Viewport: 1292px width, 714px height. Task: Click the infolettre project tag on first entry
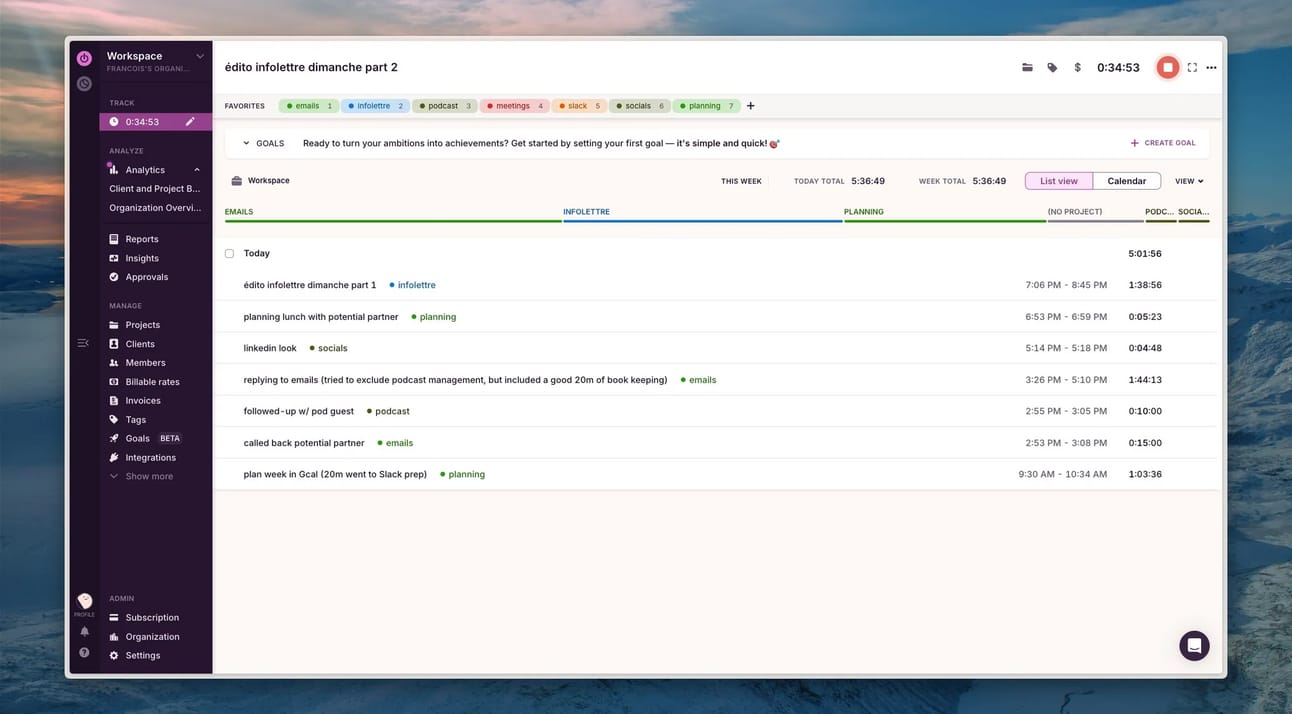(x=412, y=285)
